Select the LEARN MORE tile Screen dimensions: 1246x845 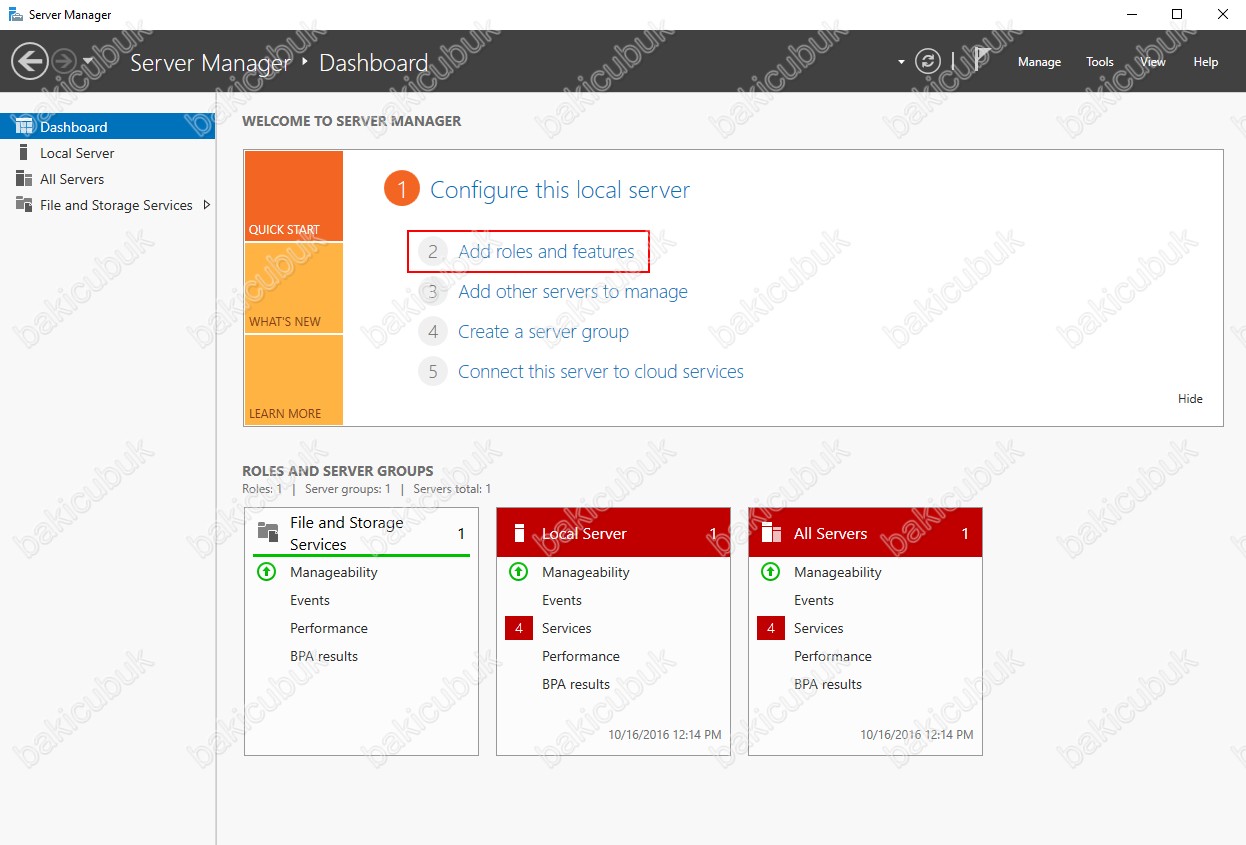point(293,380)
